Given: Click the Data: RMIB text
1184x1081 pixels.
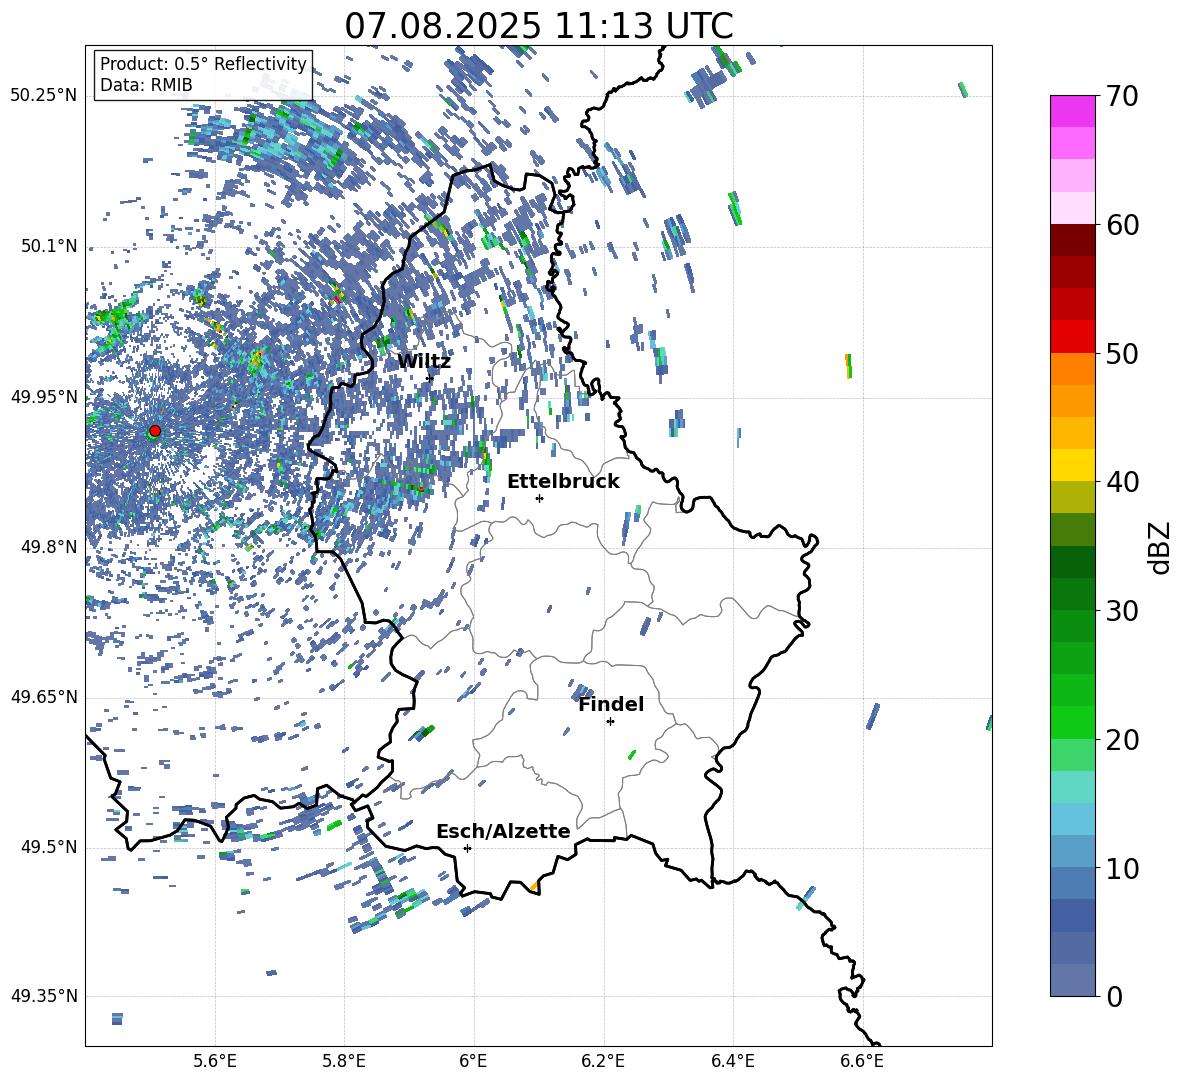Looking at the screenshot, I should [x=146, y=85].
